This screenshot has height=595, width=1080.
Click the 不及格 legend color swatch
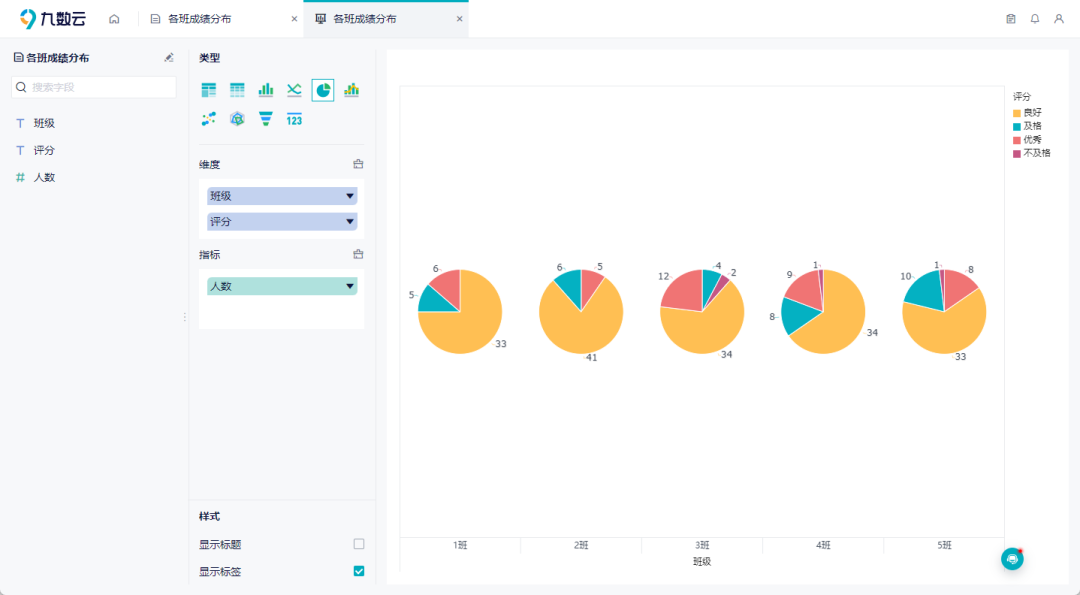click(1017, 153)
